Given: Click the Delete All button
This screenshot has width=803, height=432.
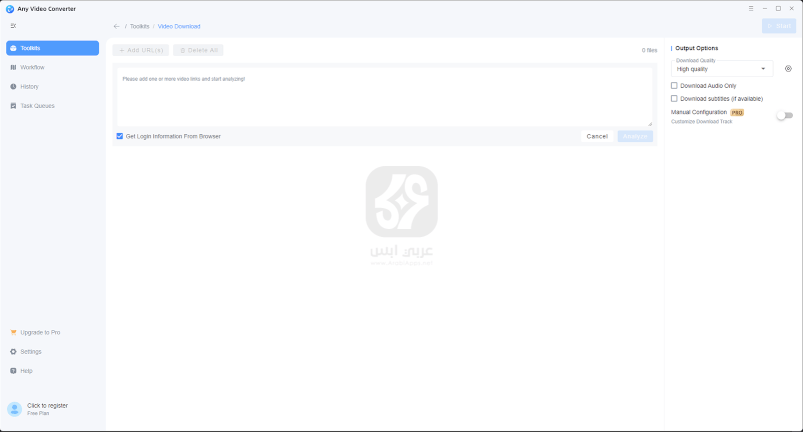Looking at the screenshot, I should pyautogui.click(x=198, y=50).
